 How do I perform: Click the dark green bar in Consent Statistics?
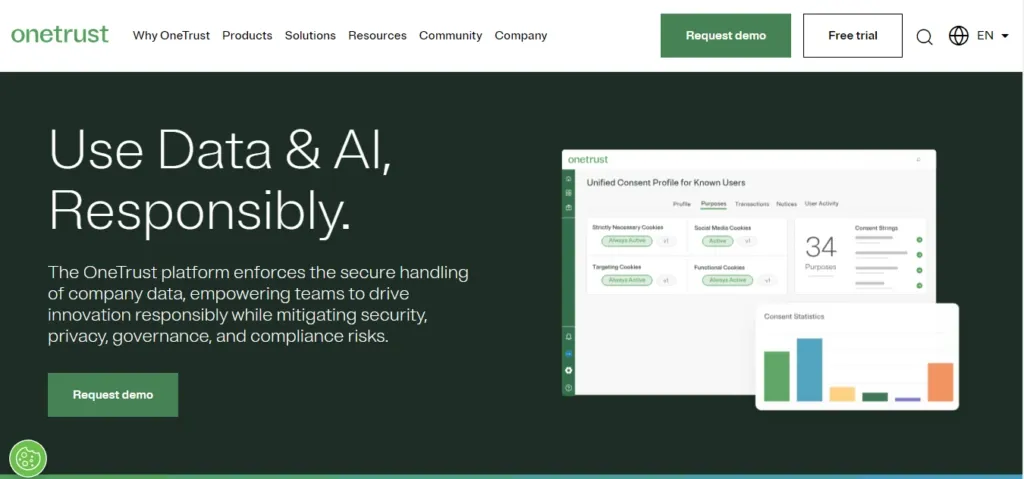tap(875, 397)
